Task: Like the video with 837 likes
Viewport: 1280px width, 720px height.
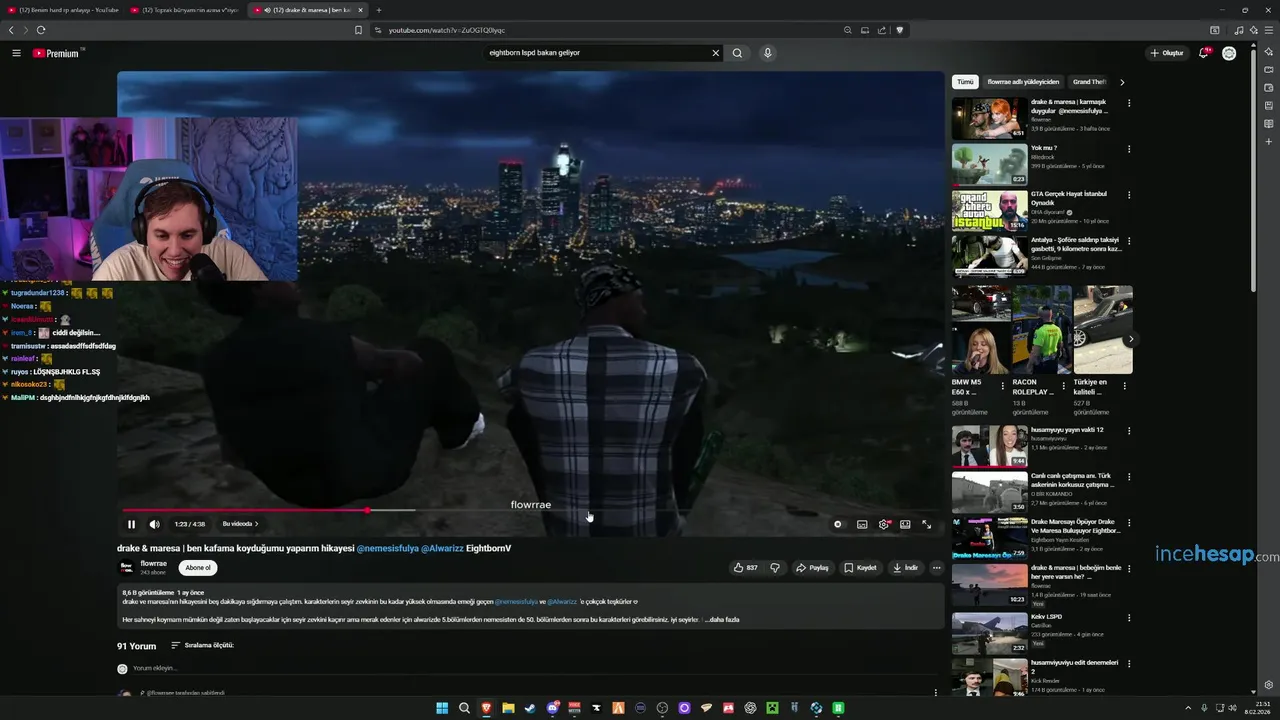Action: point(745,567)
